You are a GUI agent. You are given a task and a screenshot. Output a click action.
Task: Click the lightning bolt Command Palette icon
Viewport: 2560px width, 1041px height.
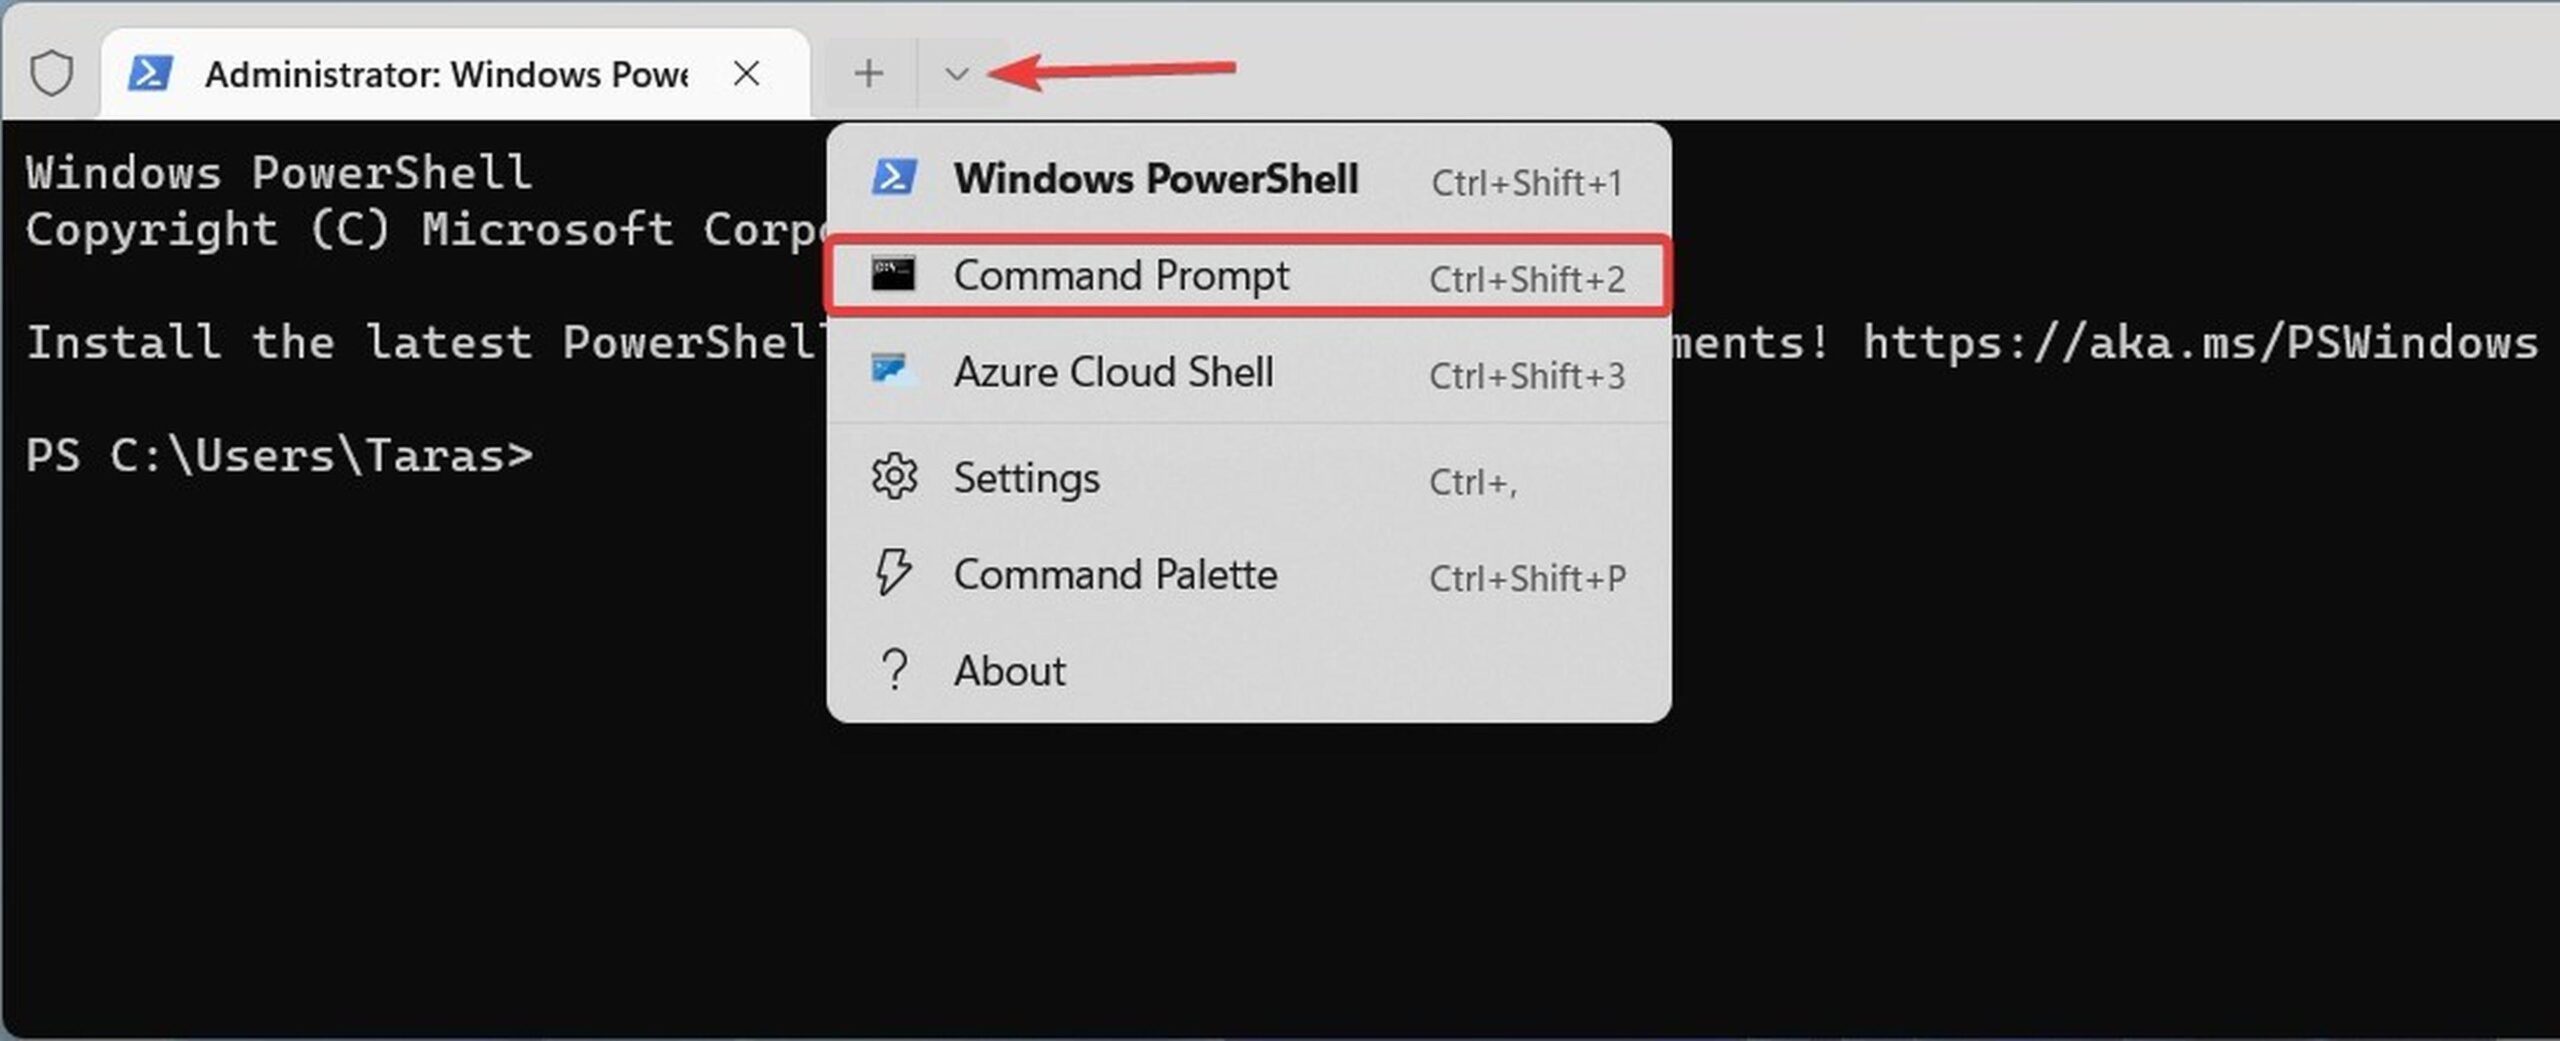coord(893,572)
